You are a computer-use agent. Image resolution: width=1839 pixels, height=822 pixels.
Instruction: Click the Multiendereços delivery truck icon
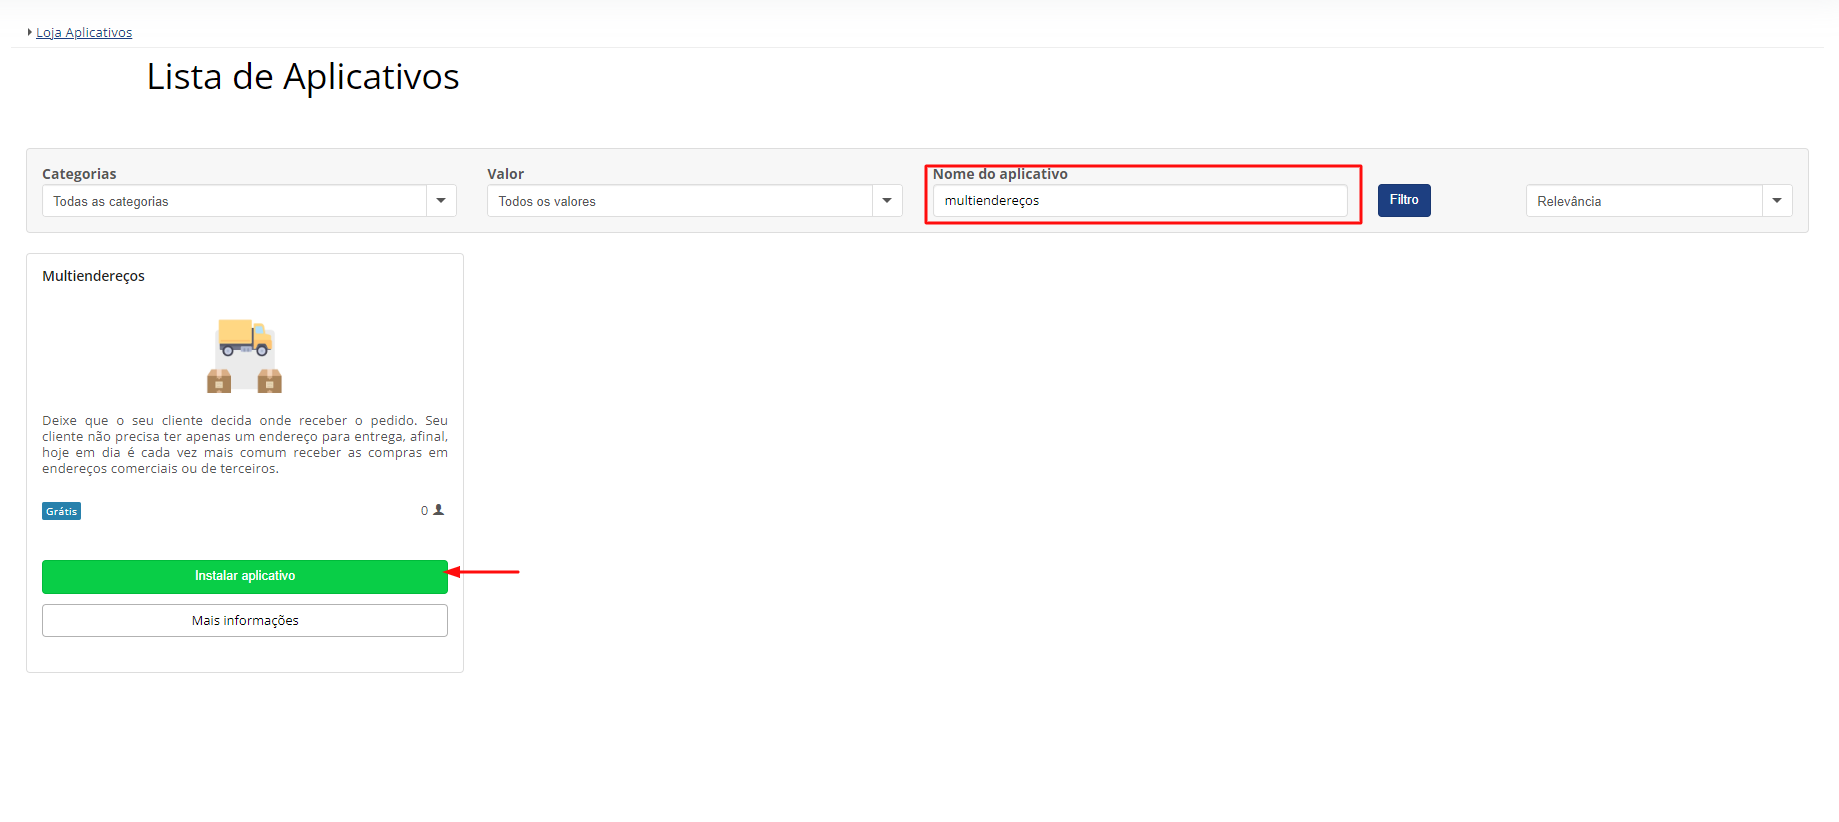click(245, 355)
